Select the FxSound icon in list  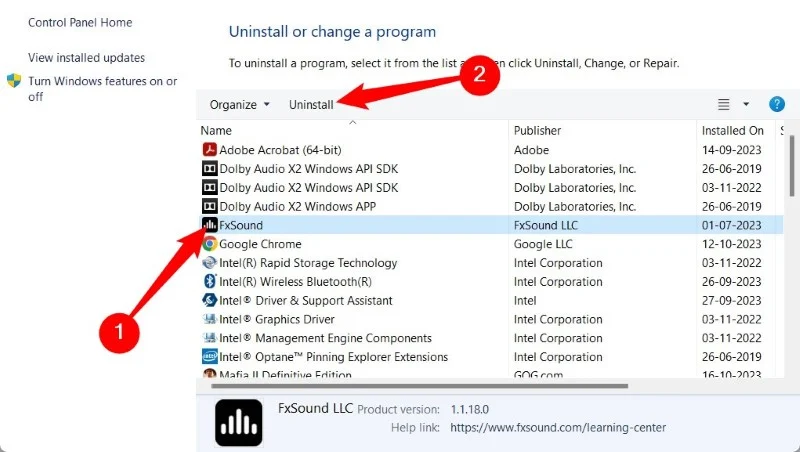click(210, 225)
